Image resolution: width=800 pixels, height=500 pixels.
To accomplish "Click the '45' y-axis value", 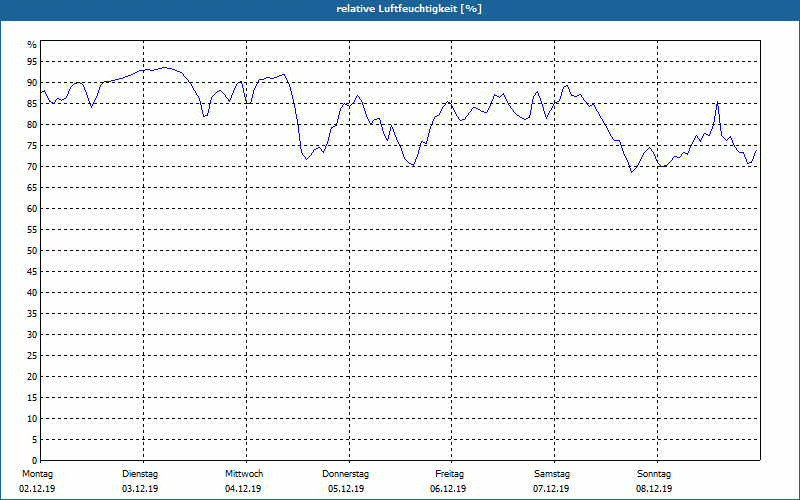I will [32, 271].
